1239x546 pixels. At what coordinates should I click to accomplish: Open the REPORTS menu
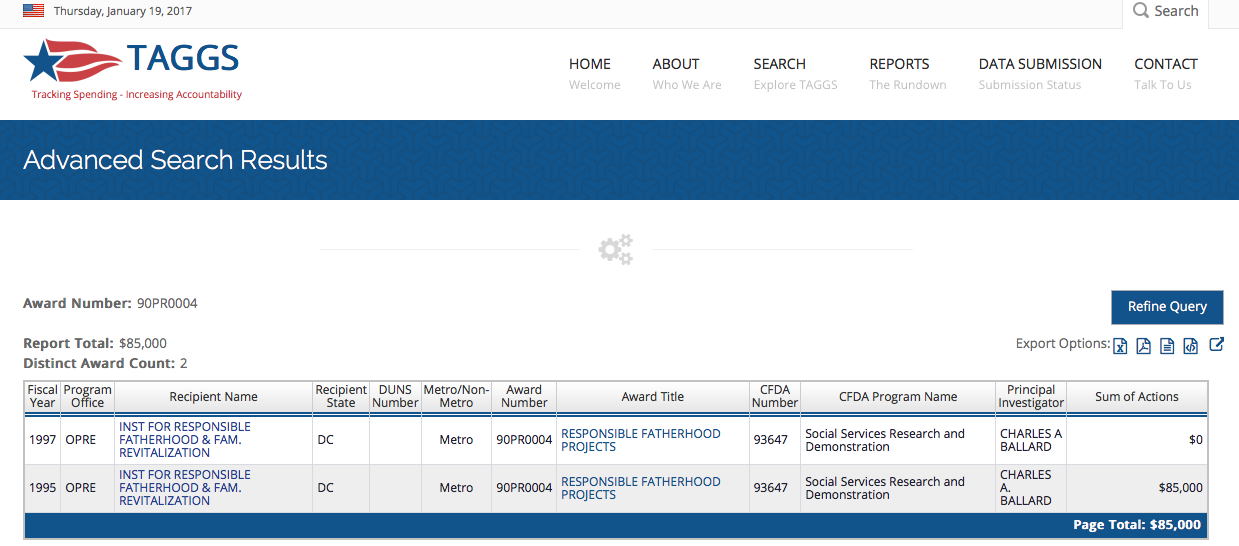(x=899, y=64)
